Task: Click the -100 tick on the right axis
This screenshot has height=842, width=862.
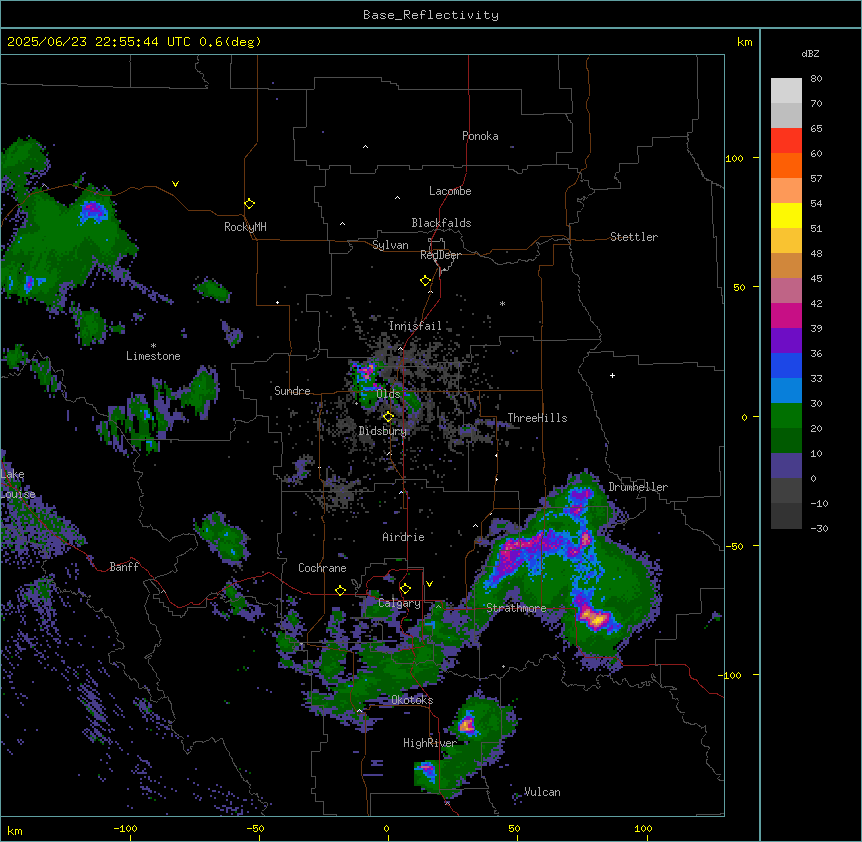Action: pyautogui.click(x=731, y=675)
